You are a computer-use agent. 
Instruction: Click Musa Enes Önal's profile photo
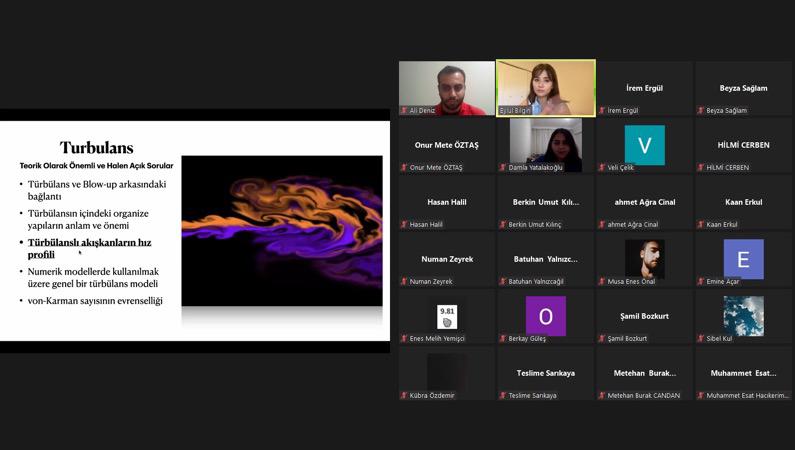[644, 259]
